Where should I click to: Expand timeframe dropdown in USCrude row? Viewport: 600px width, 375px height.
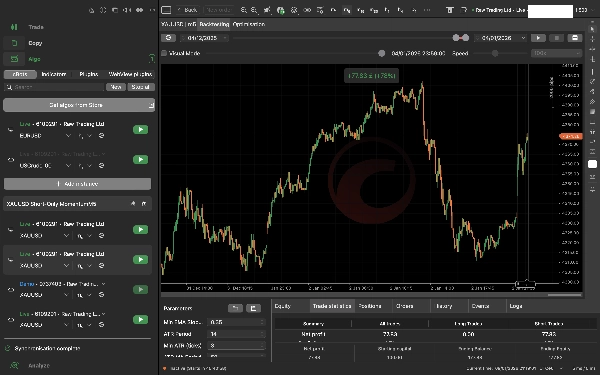point(90,165)
